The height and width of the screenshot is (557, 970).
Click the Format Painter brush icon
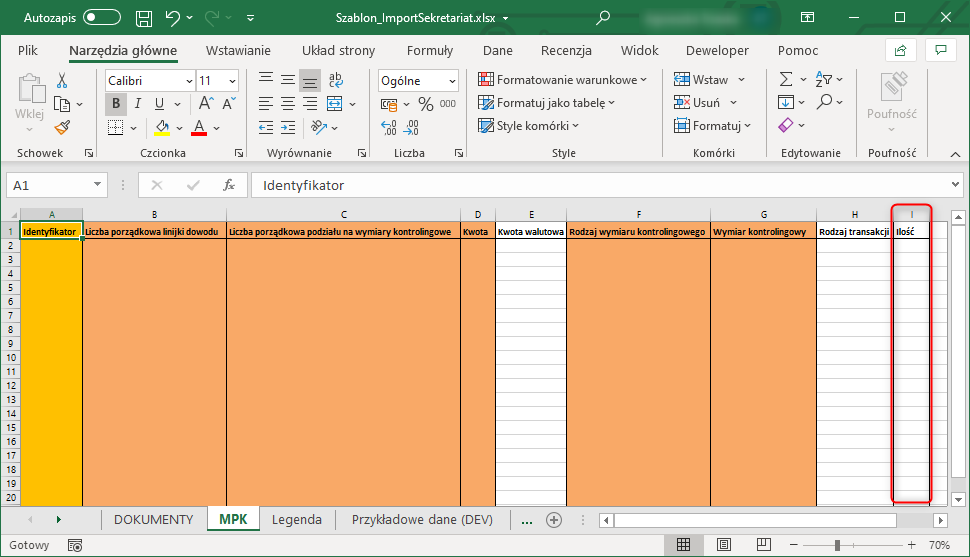pyautogui.click(x=62, y=127)
